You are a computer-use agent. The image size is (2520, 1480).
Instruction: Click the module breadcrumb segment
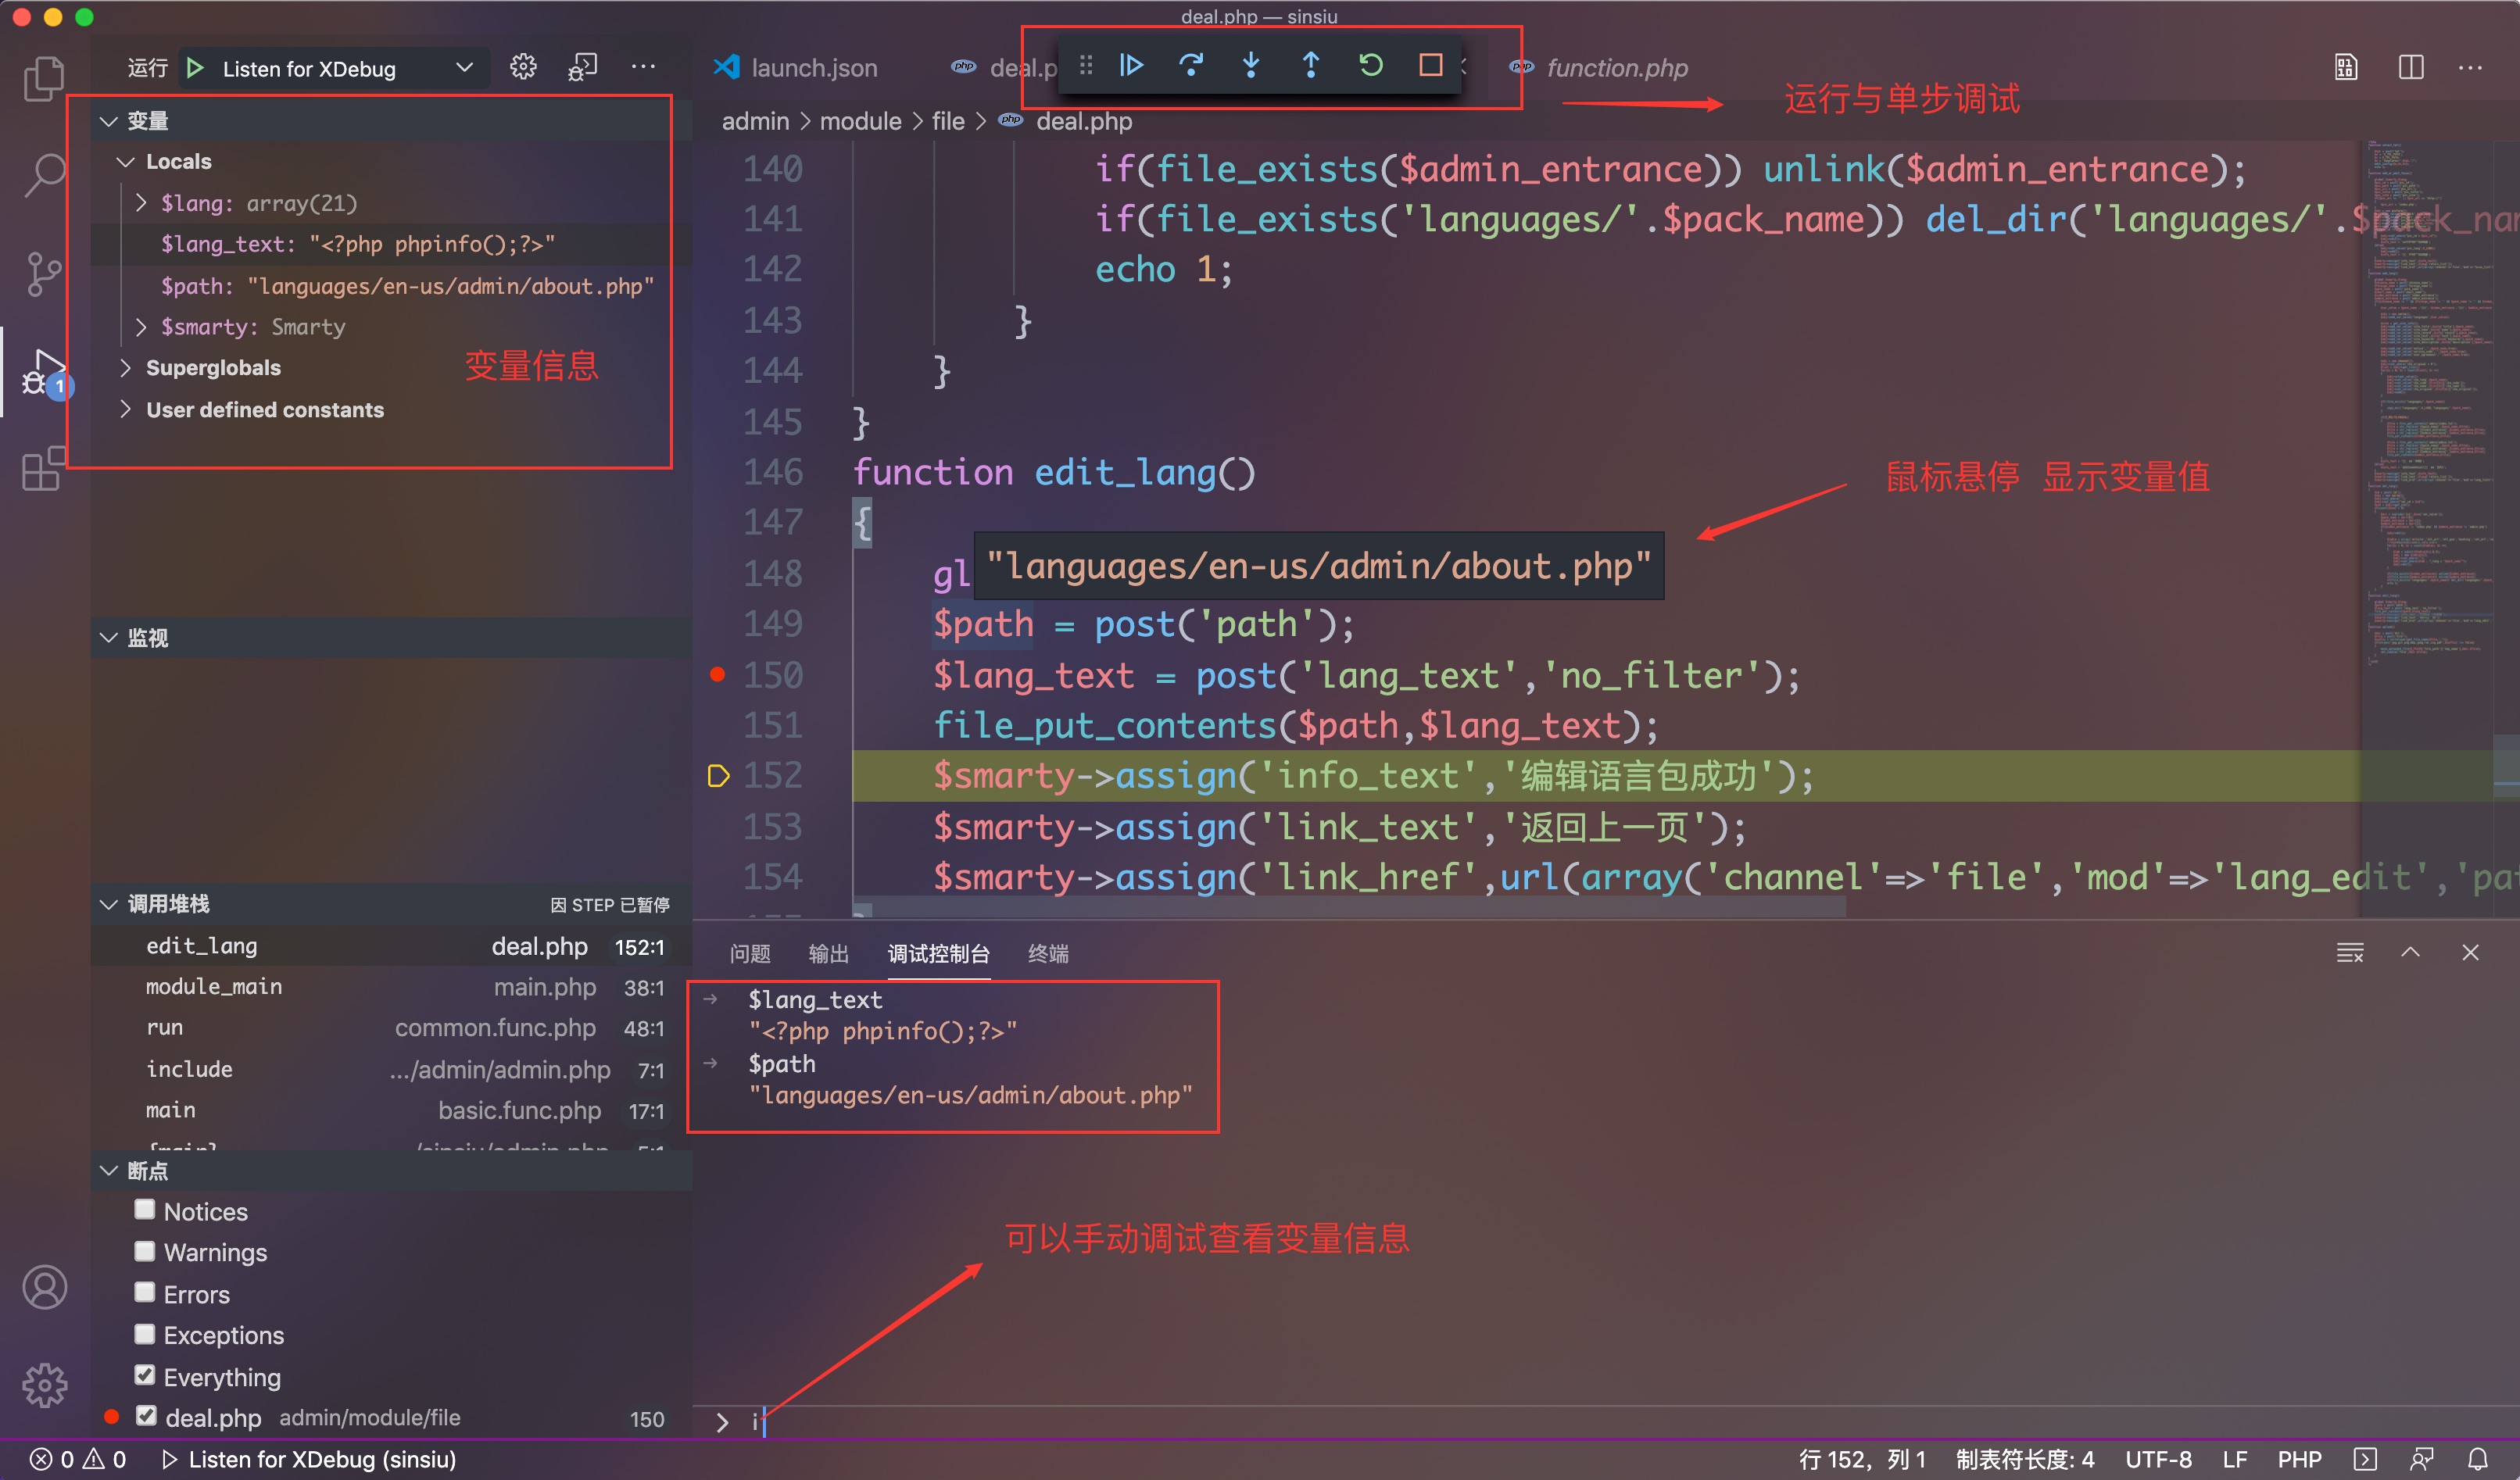pyautogui.click(x=860, y=121)
